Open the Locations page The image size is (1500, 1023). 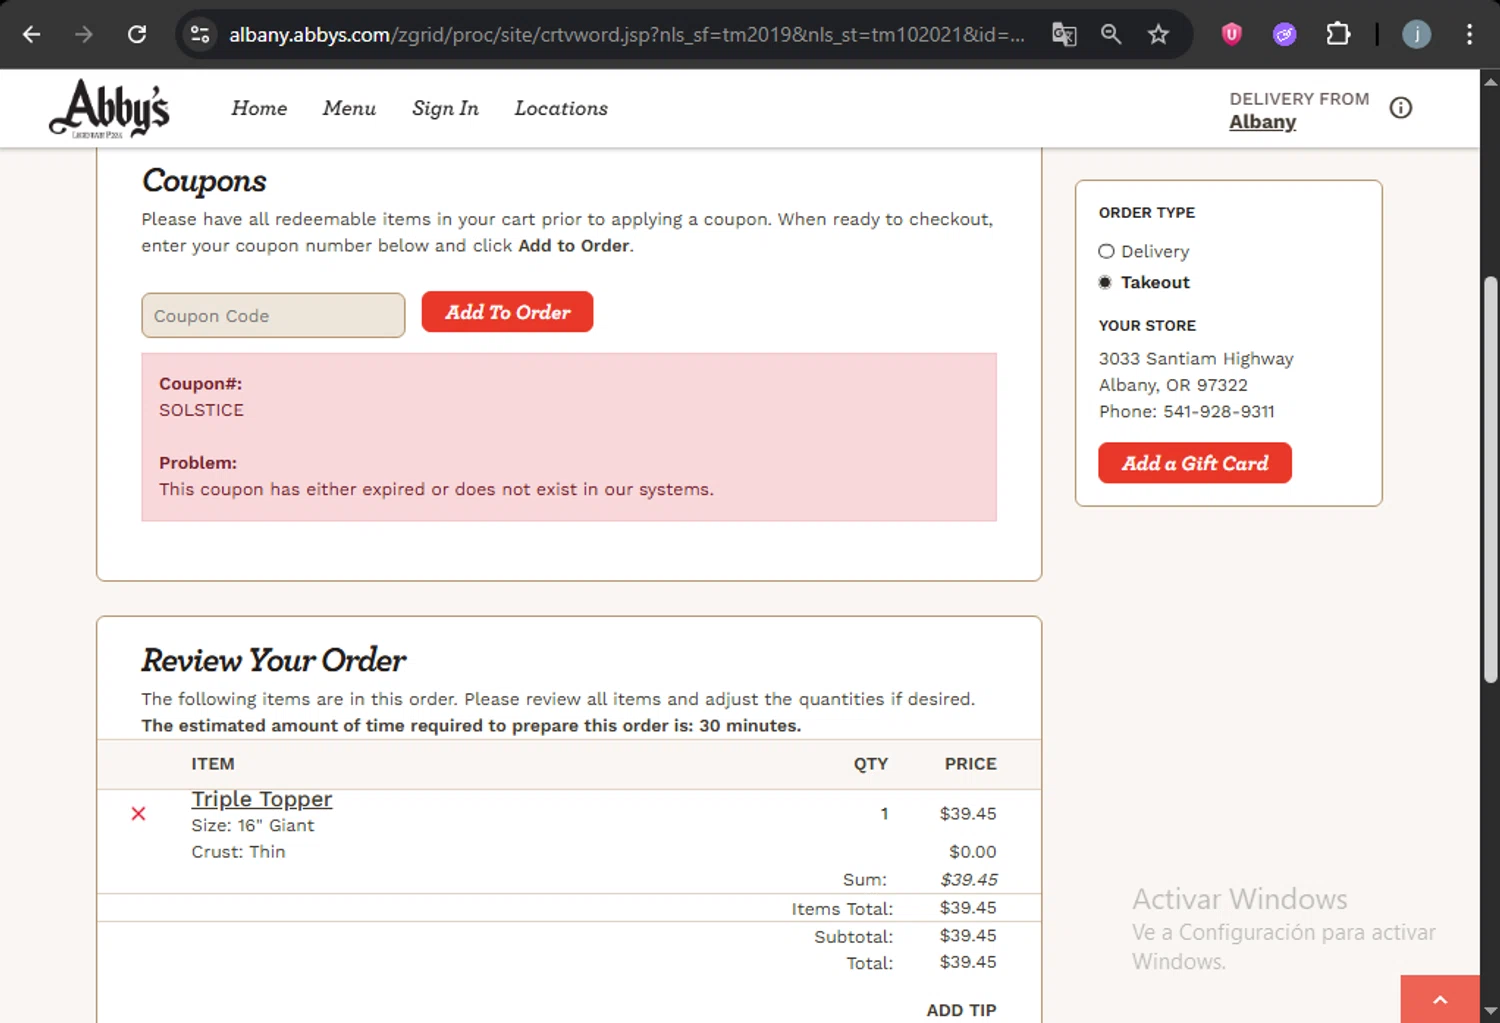pos(561,108)
